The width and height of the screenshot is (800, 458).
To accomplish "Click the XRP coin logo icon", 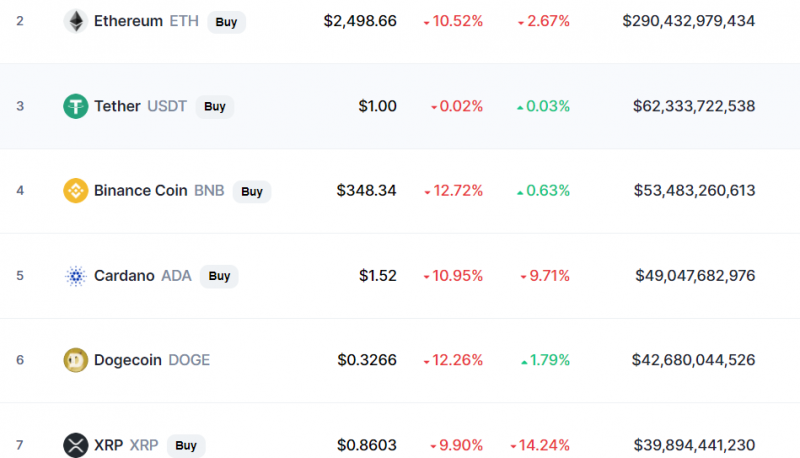I will 76,445.
